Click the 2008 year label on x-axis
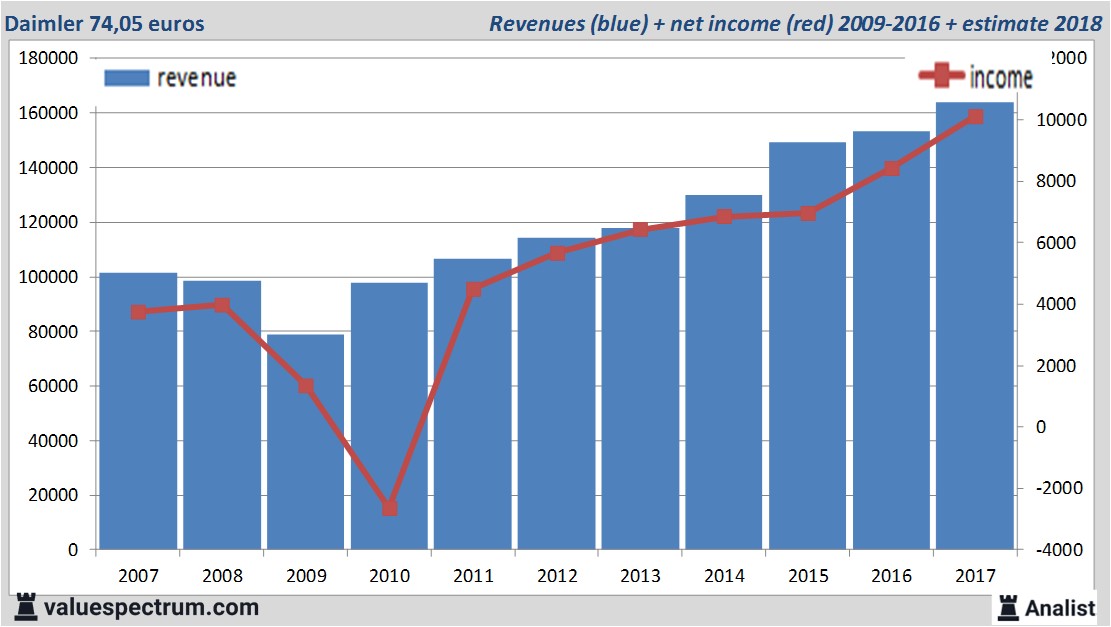 coord(222,575)
